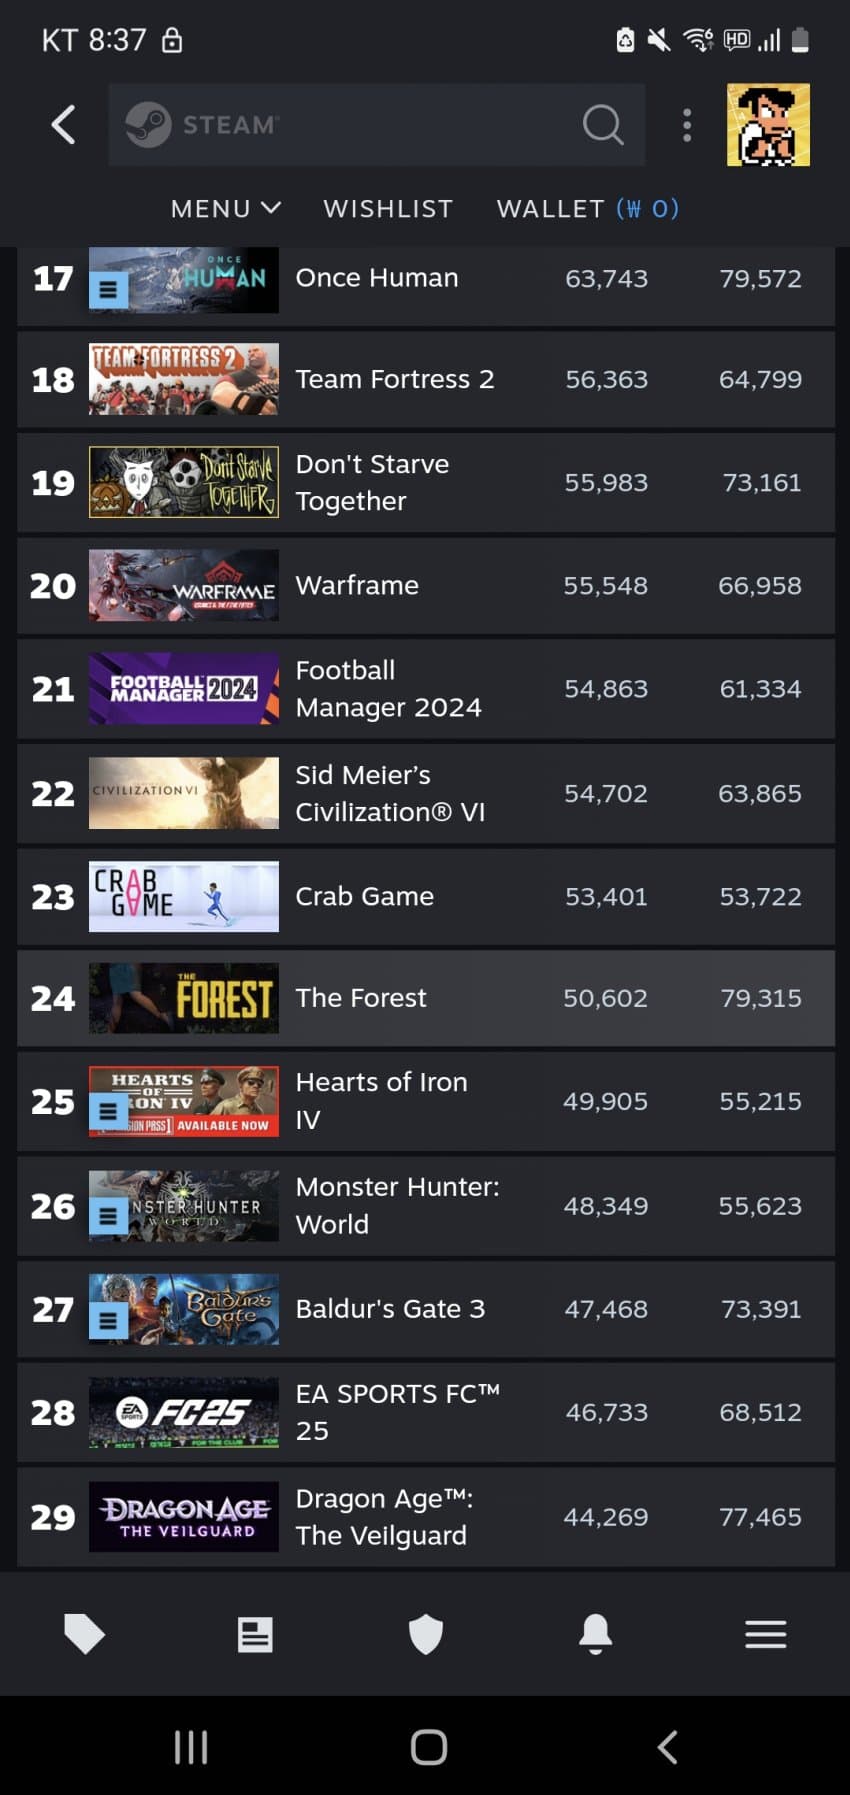Open the notifications bell tab
Viewport: 850px width, 1795px height.
click(596, 1634)
